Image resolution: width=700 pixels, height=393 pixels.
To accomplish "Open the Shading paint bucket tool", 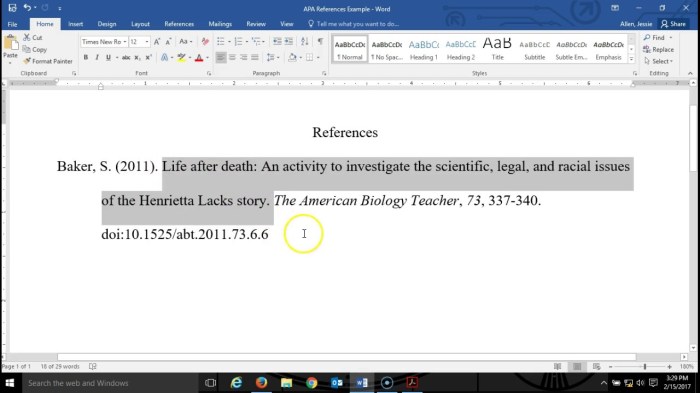I will pos(292,58).
